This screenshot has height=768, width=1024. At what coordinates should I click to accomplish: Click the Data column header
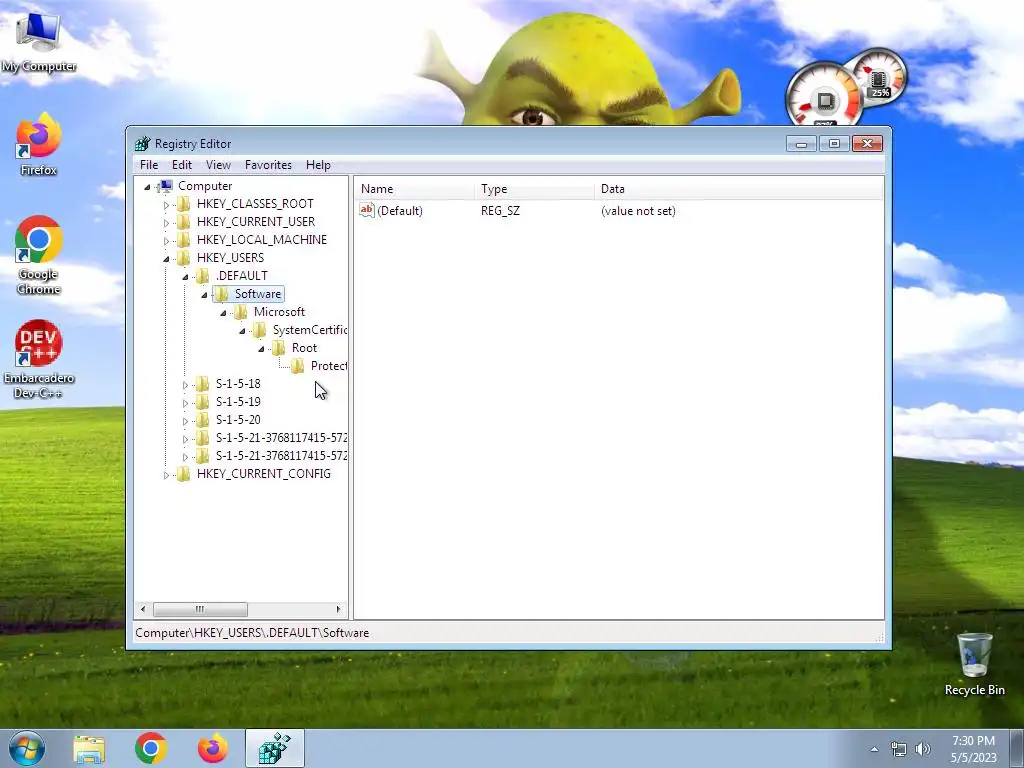739,189
